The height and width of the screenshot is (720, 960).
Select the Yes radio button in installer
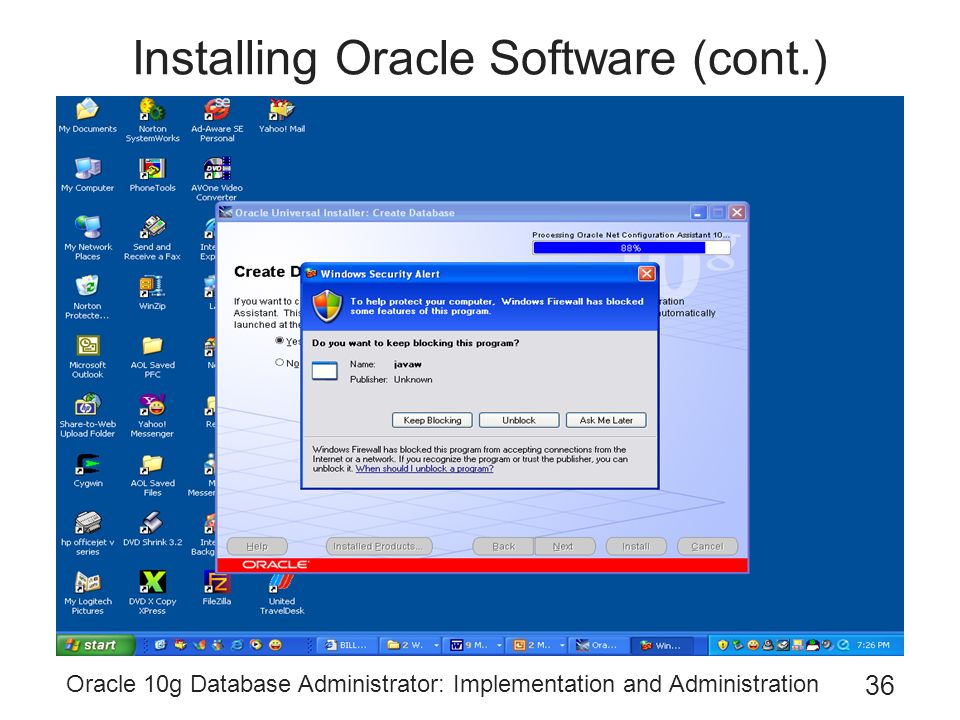280,340
